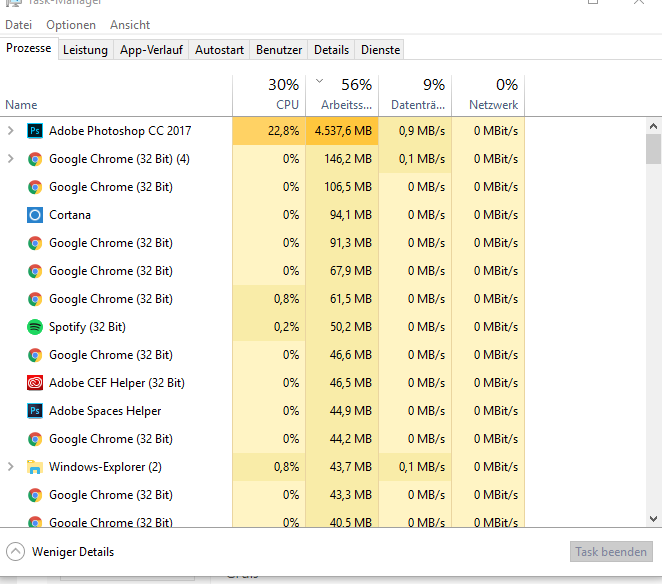This screenshot has height=584, width=662.
Task: Open the Benutzer tab
Action: point(279,50)
